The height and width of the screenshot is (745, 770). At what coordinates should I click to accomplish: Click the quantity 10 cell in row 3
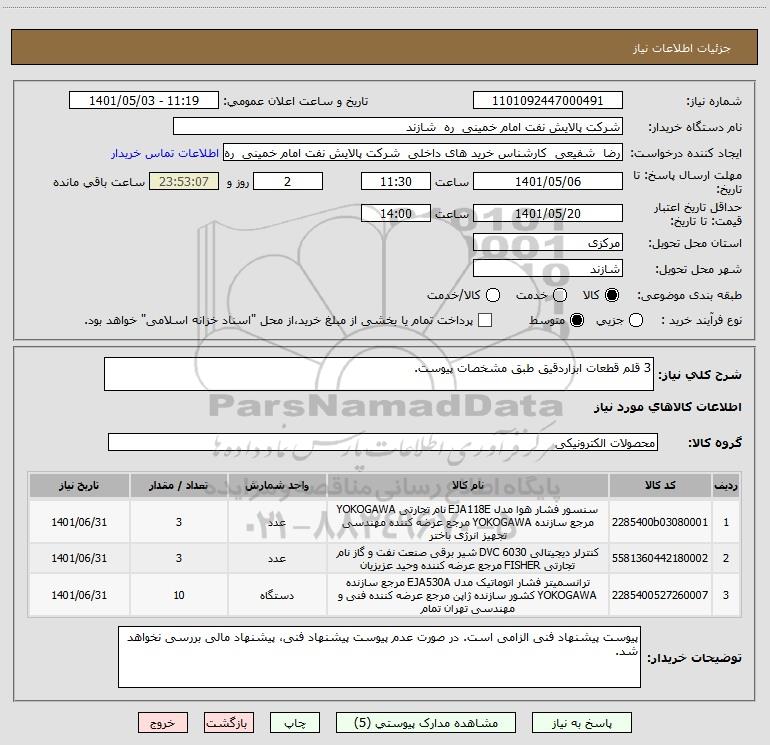tap(179, 595)
